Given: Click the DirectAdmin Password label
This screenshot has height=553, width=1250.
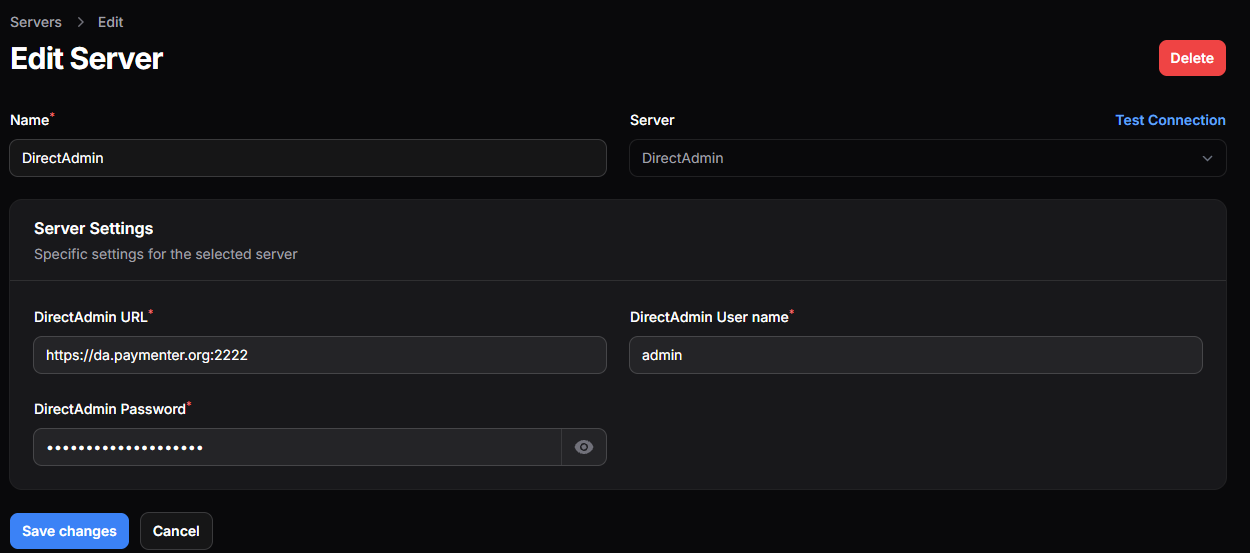Looking at the screenshot, I should pyautogui.click(x=109, y=409).
